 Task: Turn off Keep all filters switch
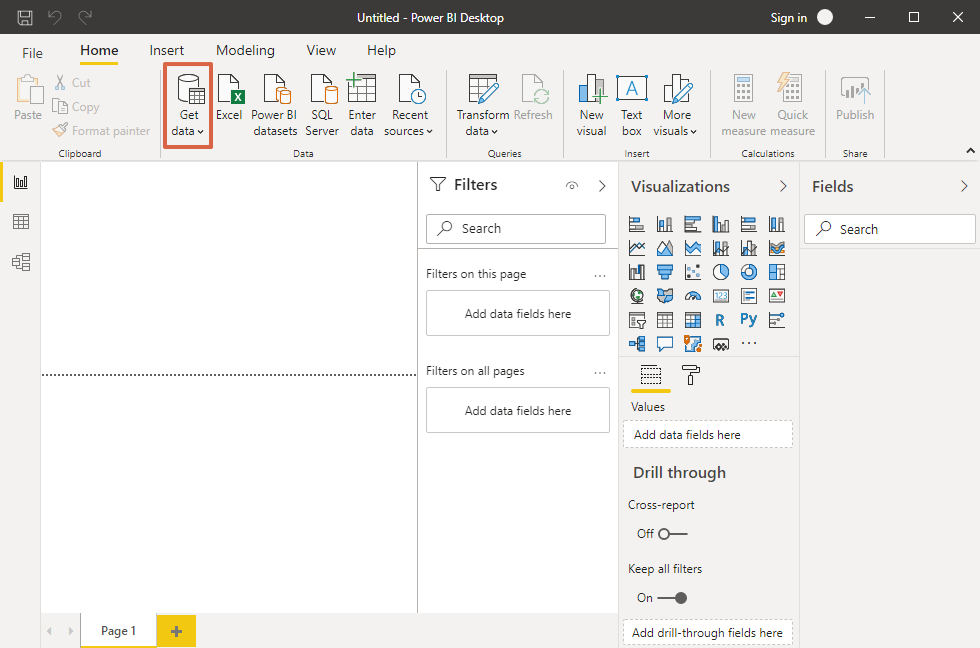672,598
